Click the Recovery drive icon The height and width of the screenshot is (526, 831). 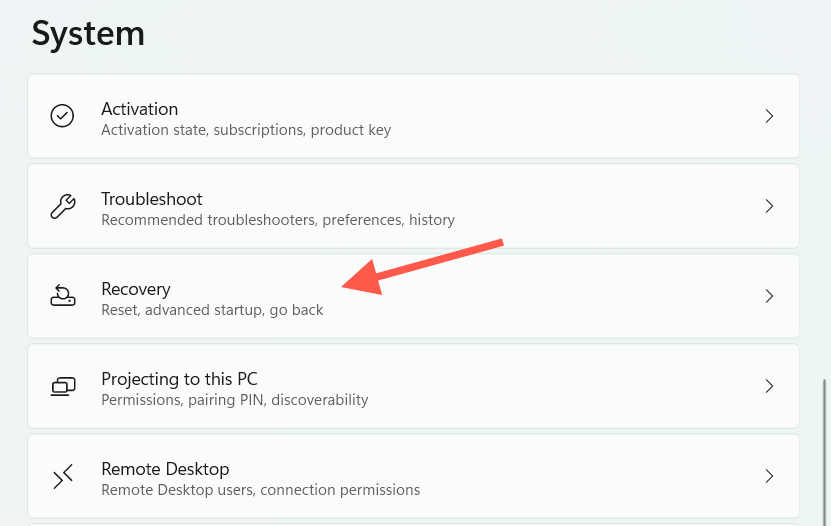[x=62, y=296]
